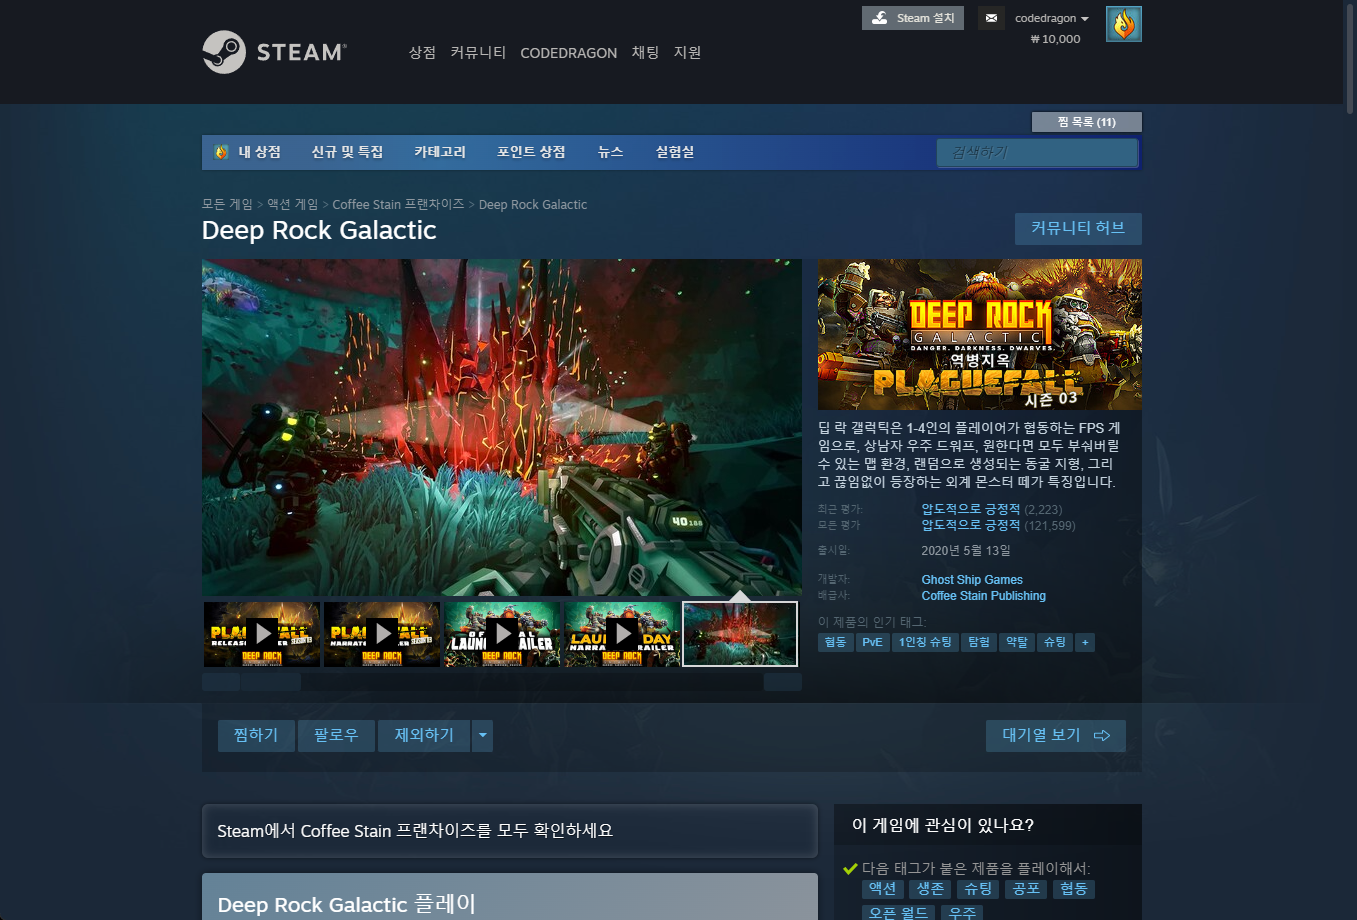Open the 커뮤니티 menu
Image resolution: width=1357 pixels, height=920 pixels.
pos(478,52)
